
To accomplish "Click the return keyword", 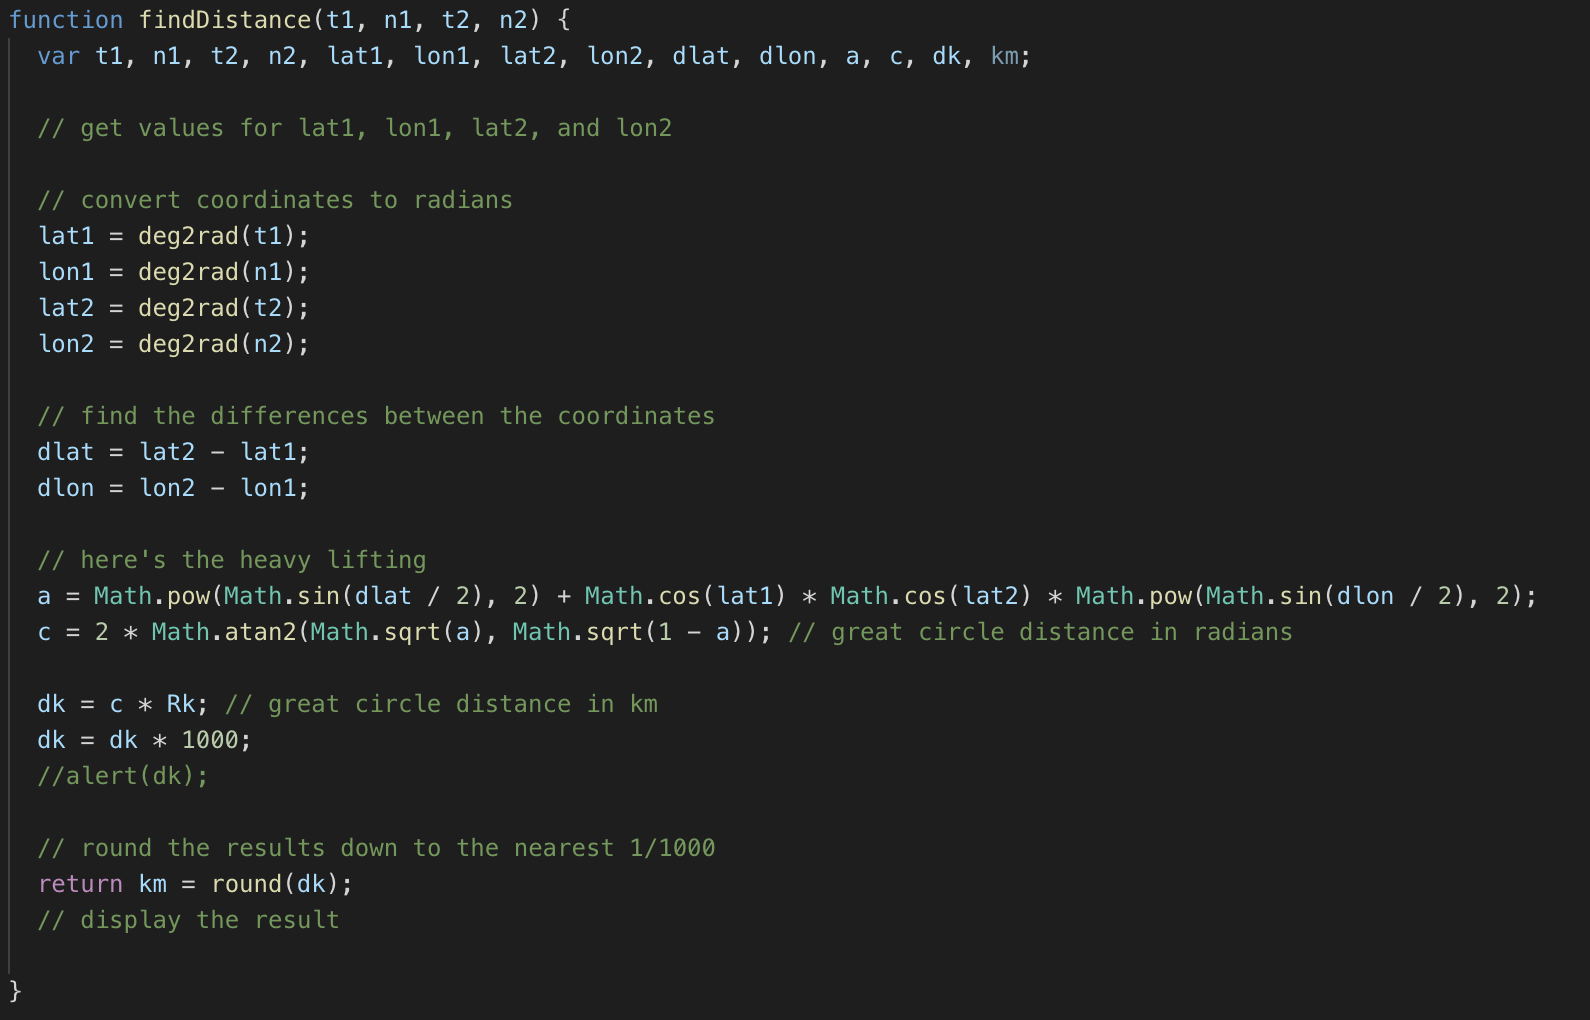I will (80, 884).
